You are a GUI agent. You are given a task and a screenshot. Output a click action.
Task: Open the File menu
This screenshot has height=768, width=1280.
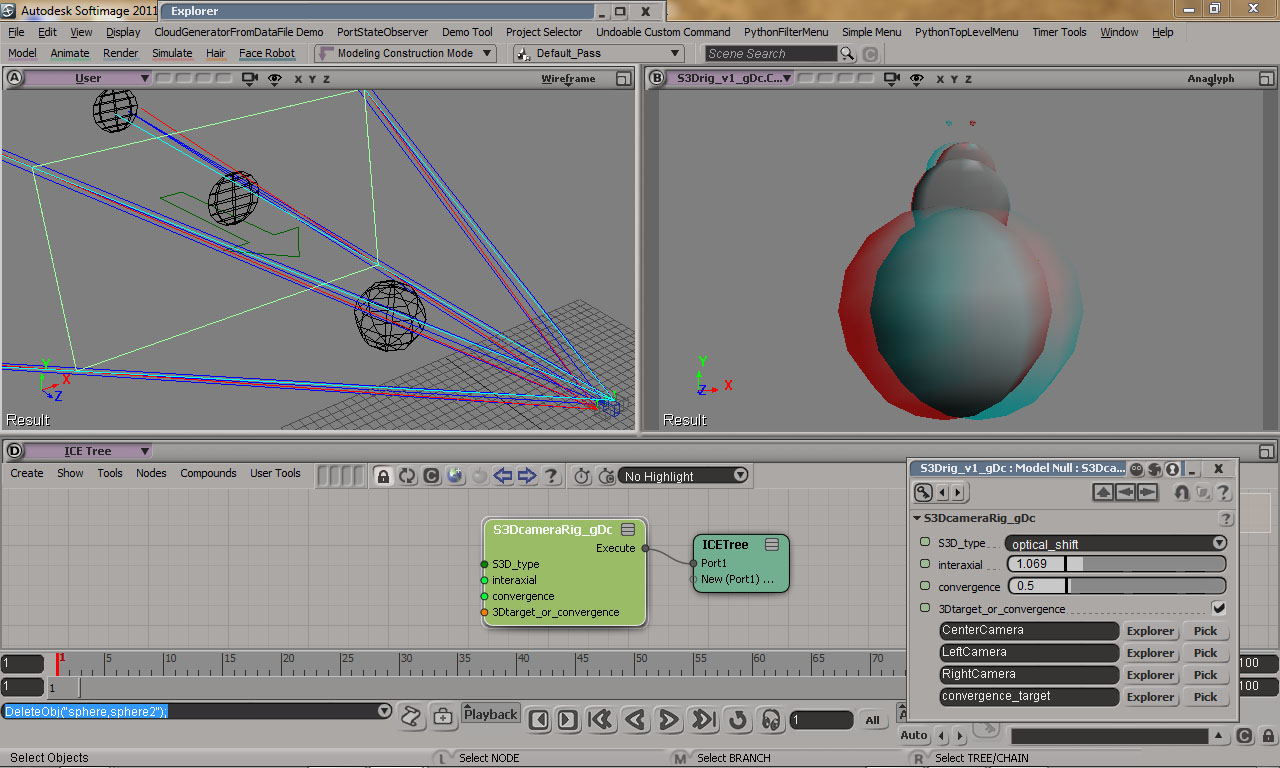pos(16,32)
